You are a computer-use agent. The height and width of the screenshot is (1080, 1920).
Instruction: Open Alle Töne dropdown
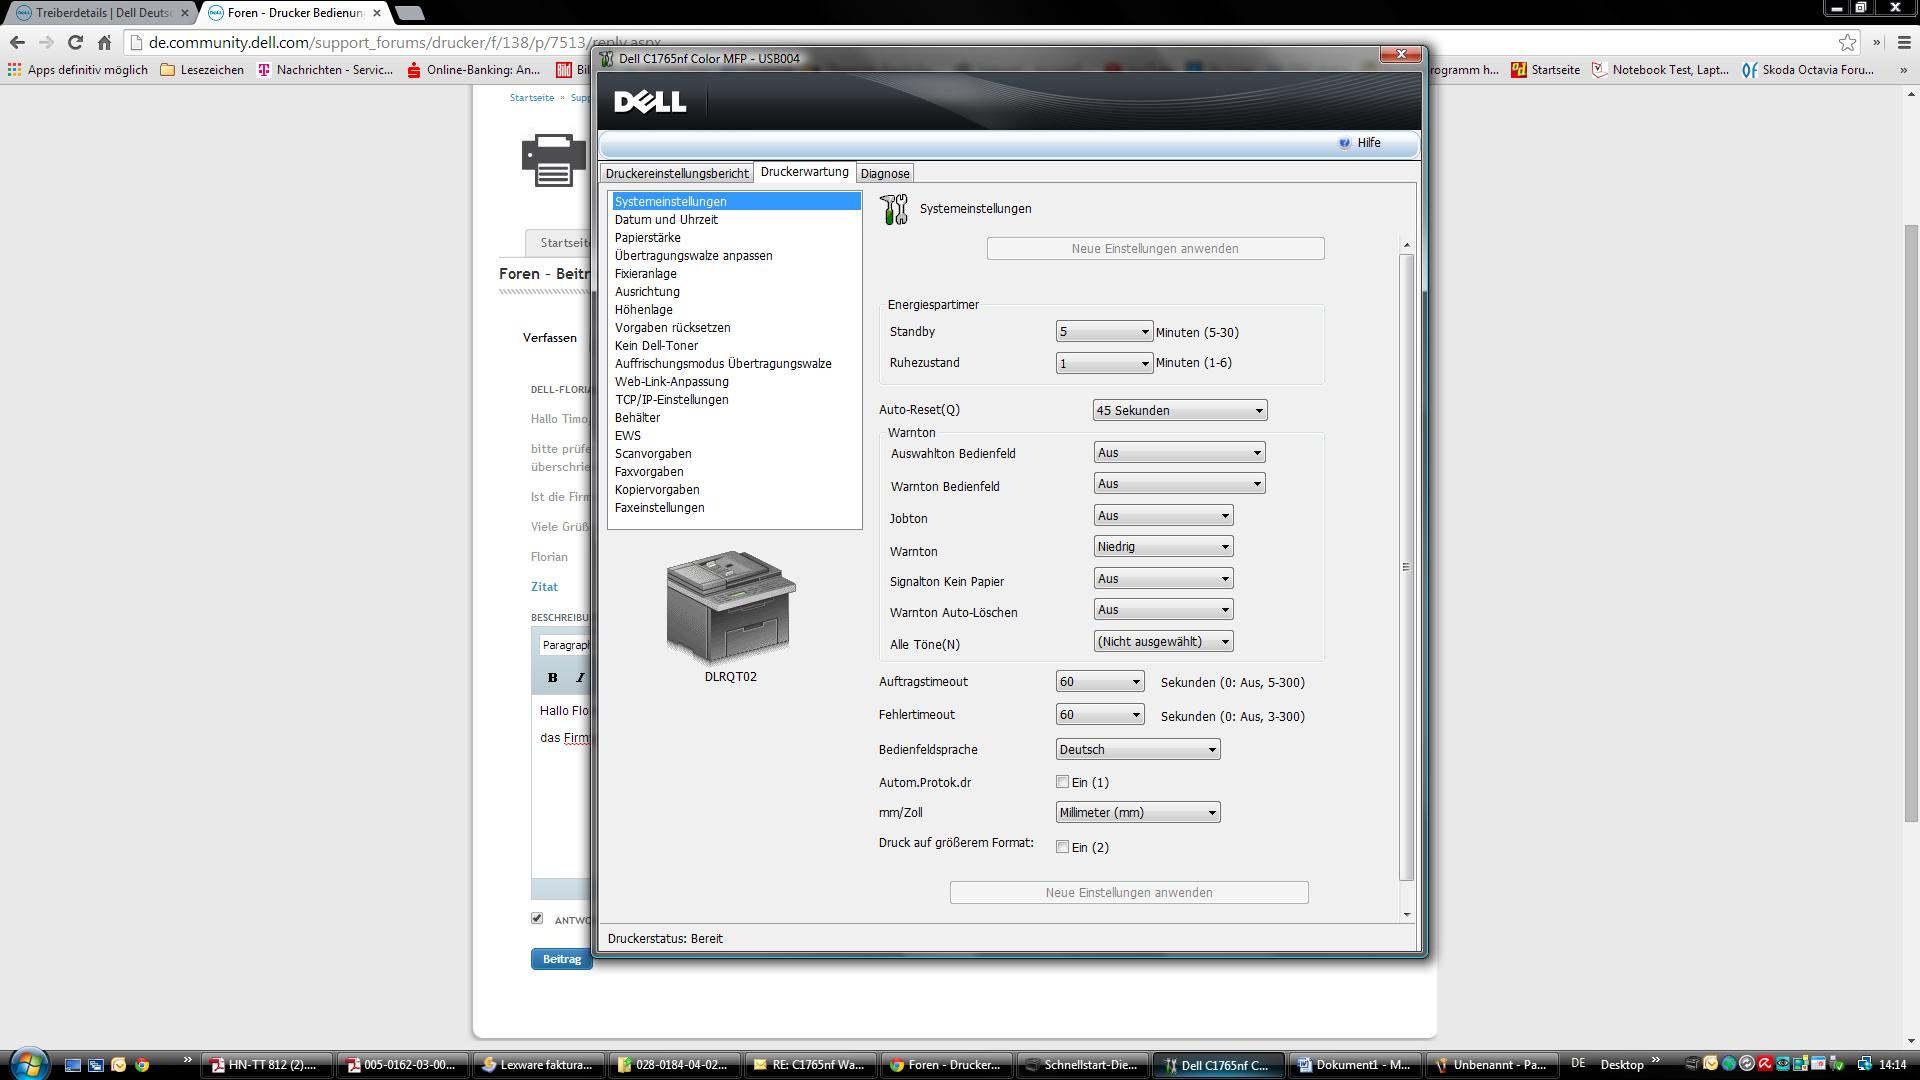tap(1163, 642)
